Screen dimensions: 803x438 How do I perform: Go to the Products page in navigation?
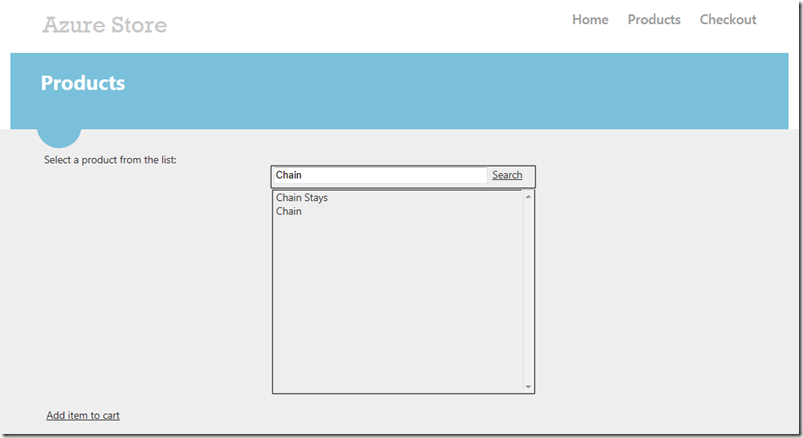click(654, 19)
